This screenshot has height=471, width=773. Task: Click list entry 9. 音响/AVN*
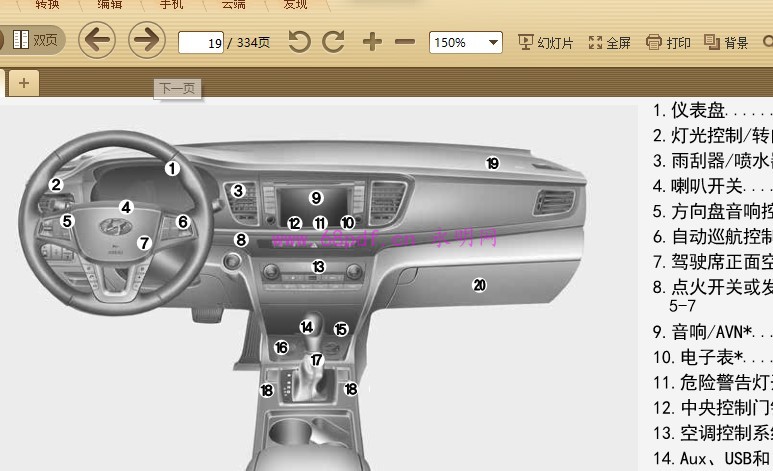click(713, 332)
